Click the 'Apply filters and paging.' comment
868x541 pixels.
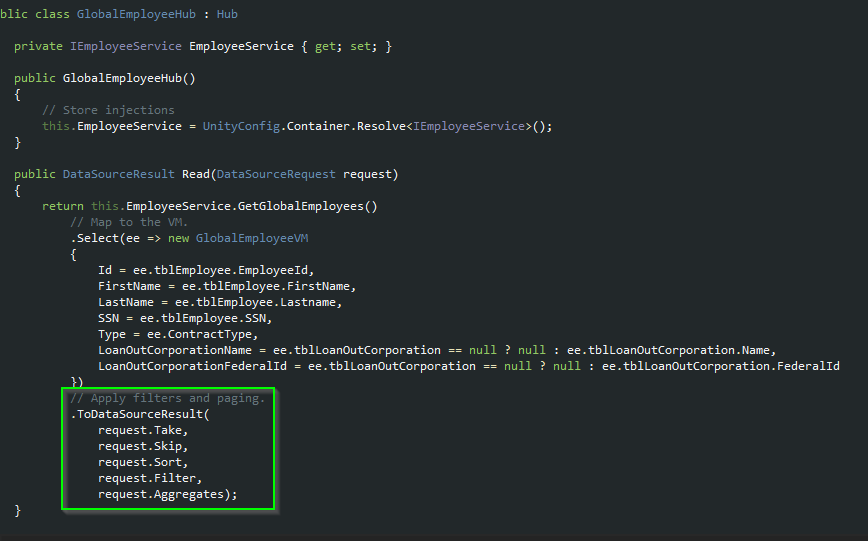pos(168,398)
